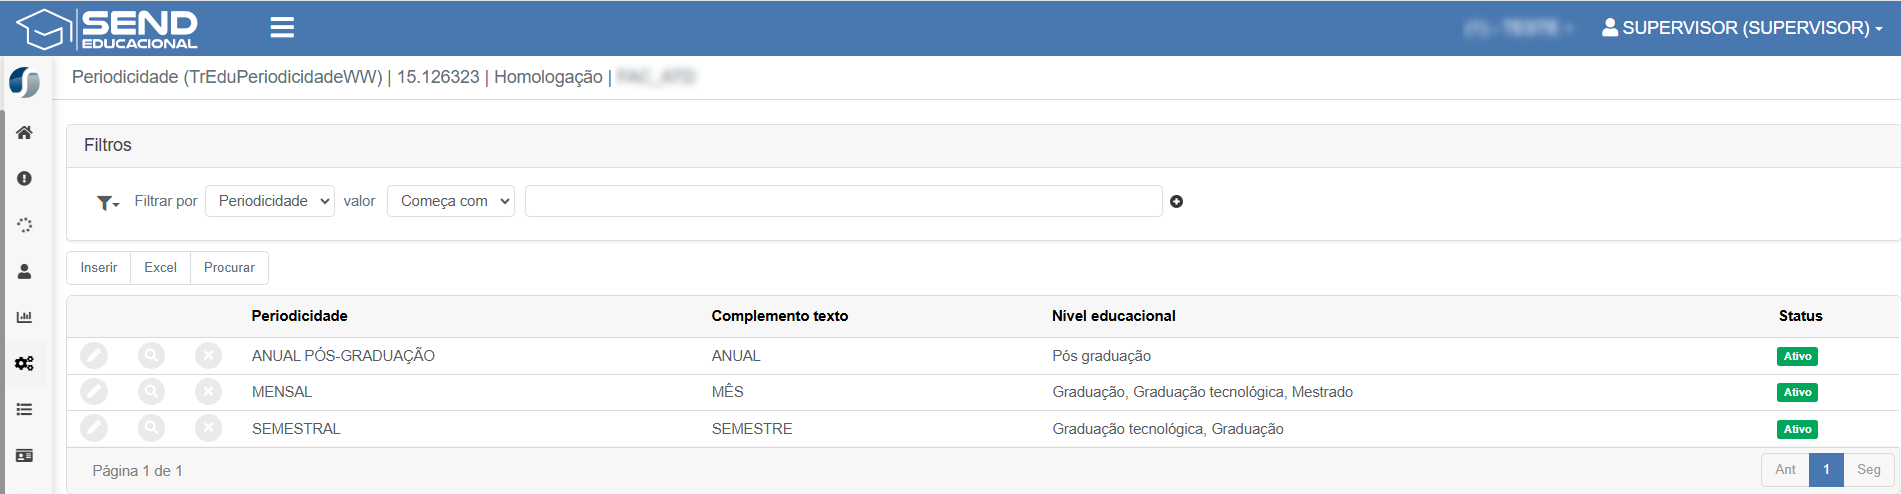Click the home icon in sidebar

tap(24, 133)
